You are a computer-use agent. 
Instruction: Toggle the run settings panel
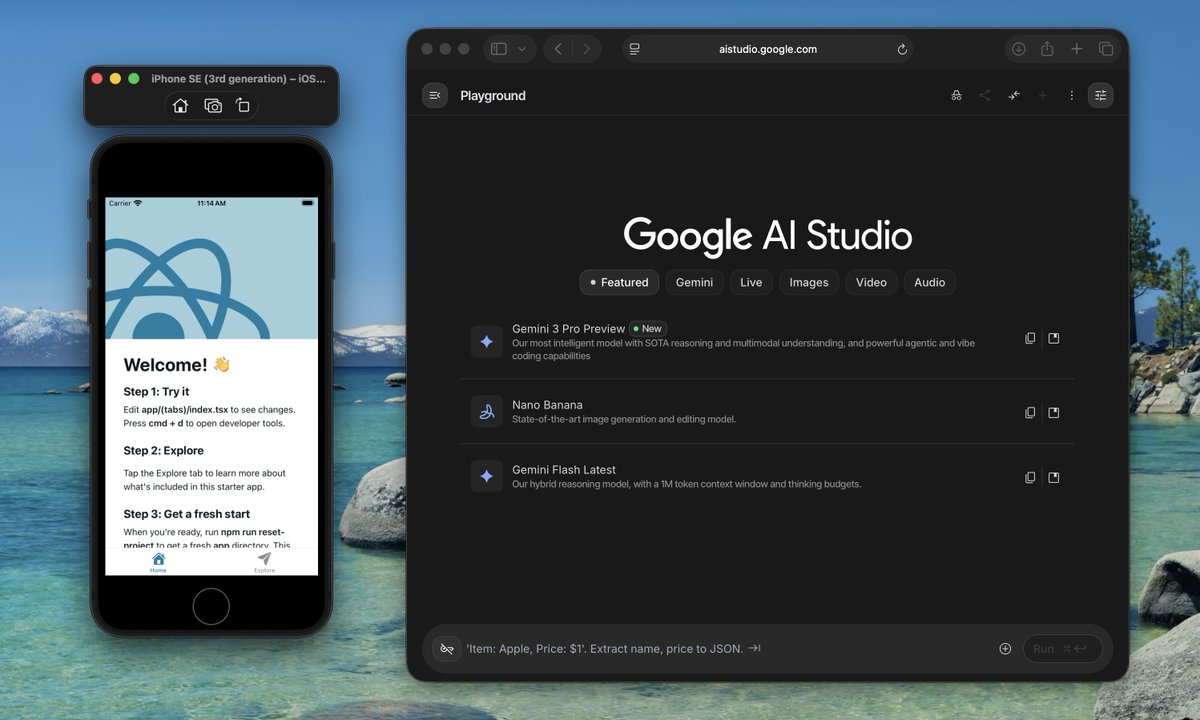tap(1100, 95)
